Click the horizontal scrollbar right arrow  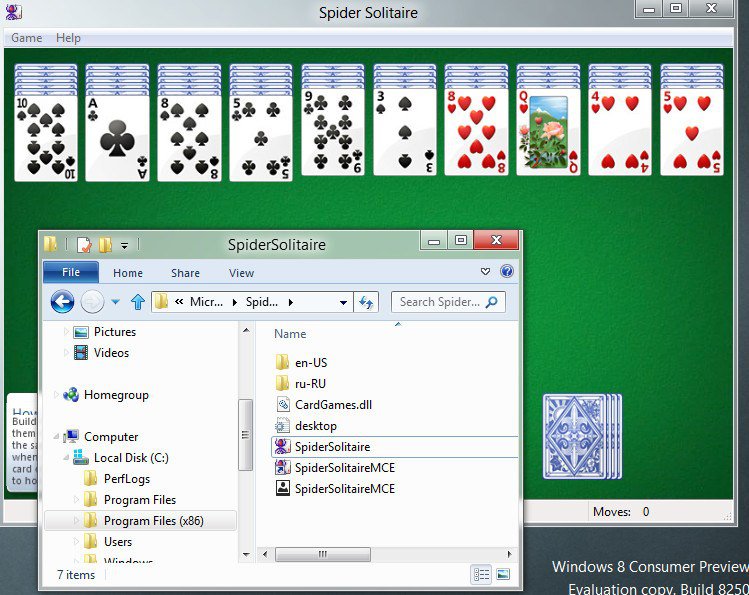509,554
